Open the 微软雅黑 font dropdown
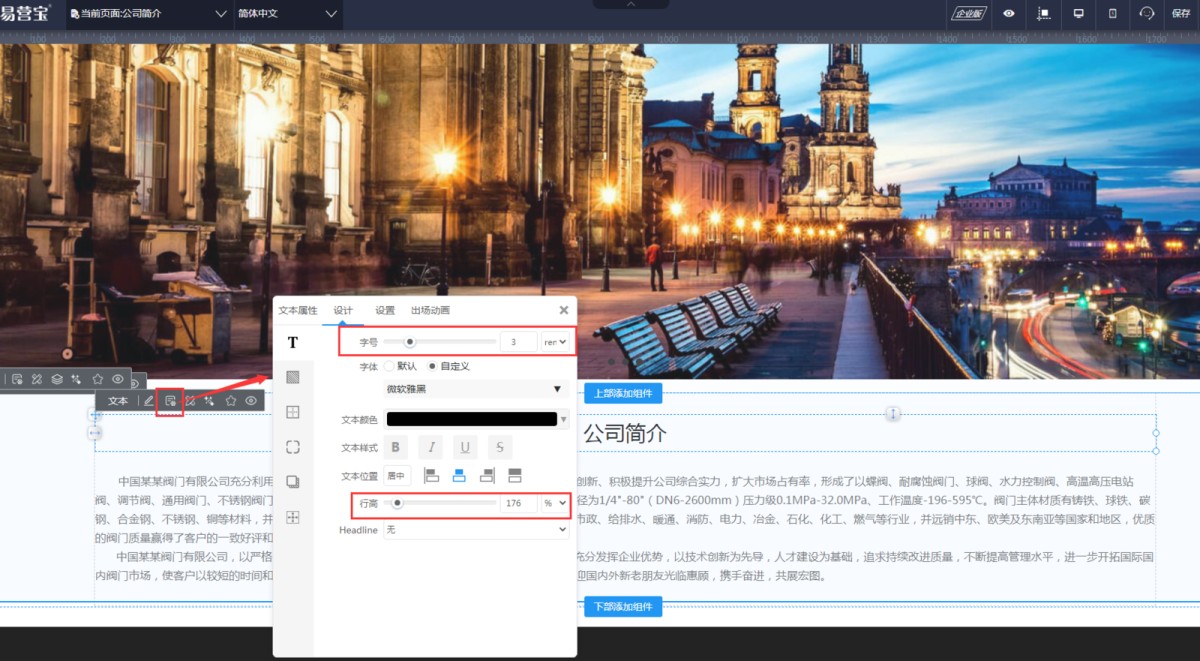The height and width of the screenshot is (661, 1200). click(476, 389)
